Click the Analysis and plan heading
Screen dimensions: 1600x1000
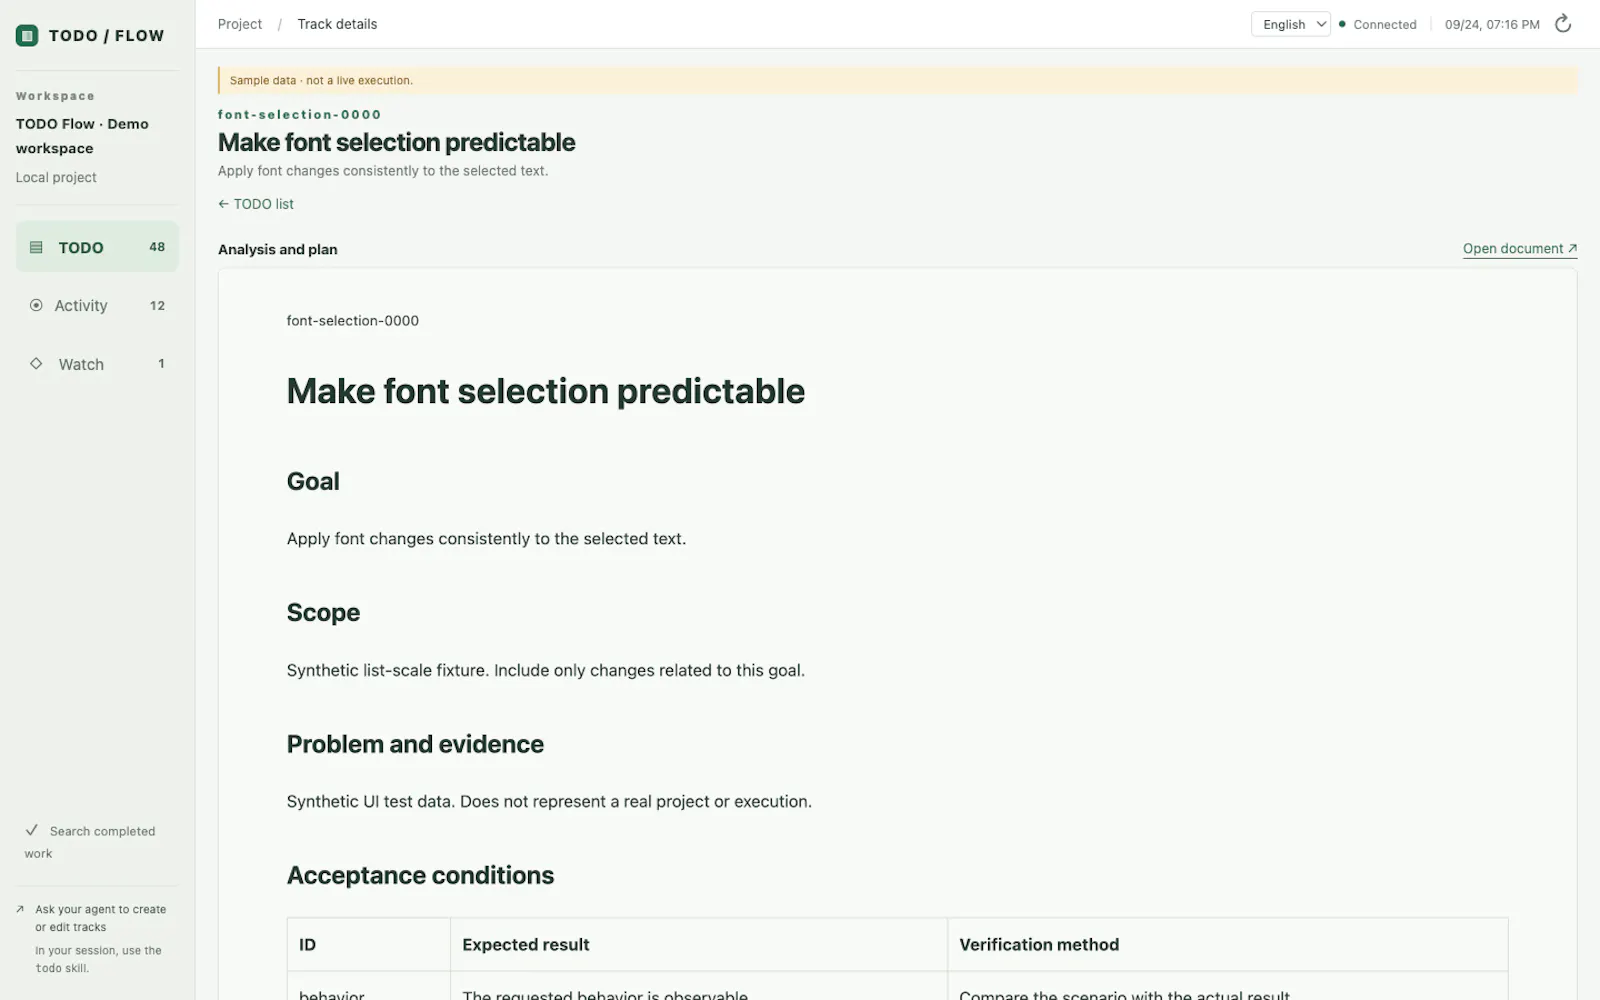[278, 249]
